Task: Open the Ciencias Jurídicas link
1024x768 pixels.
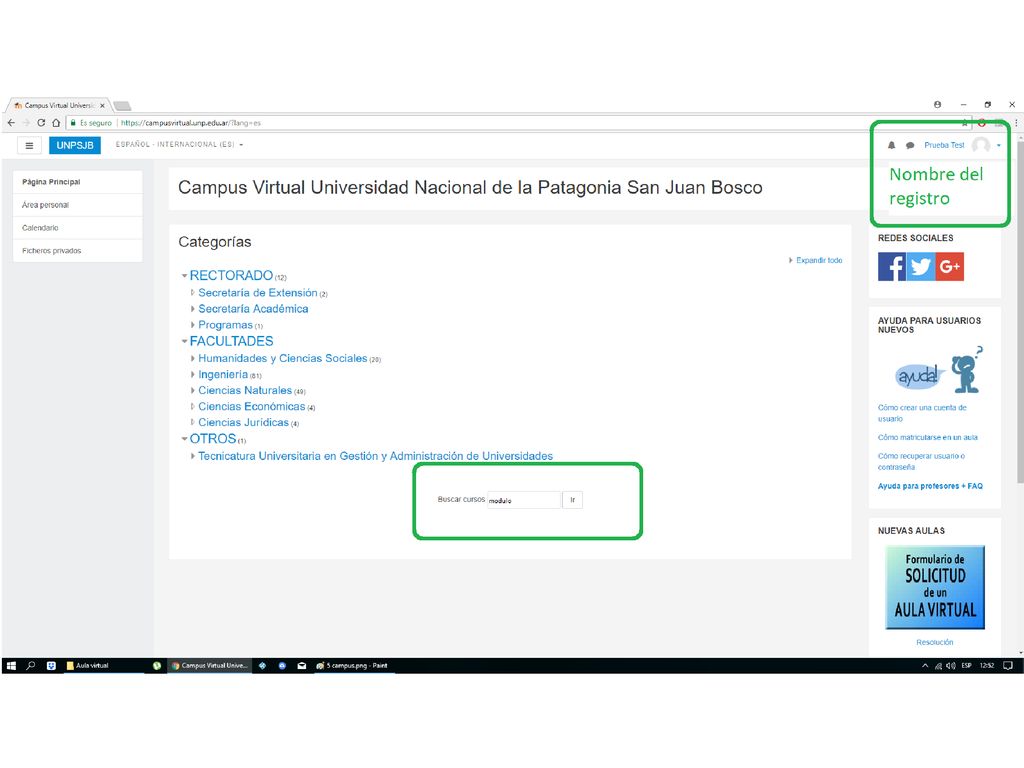Action: click(x=243, y=423)
